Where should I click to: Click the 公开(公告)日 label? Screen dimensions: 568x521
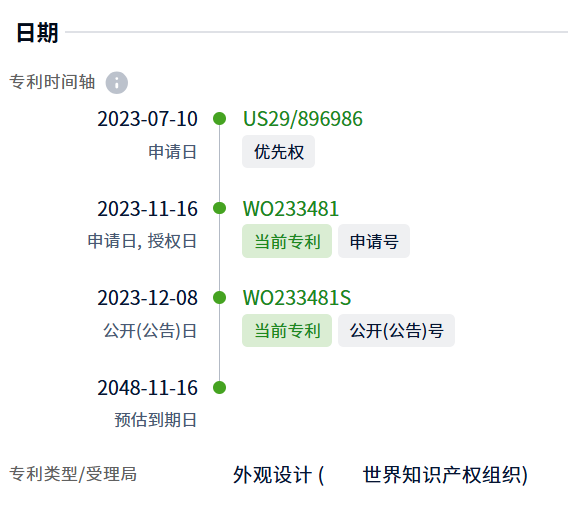tap(150, 330)
